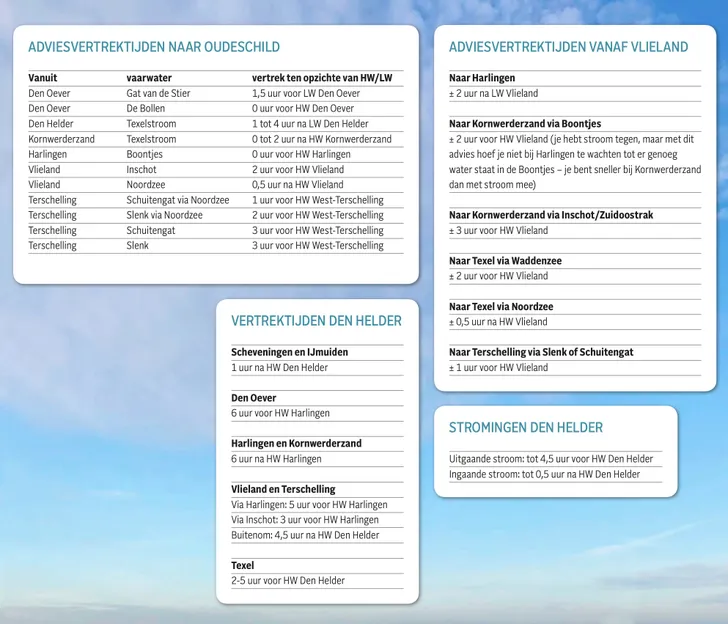Screen dimensions: 728x624
Task: Click the 'Adviesvertrektijden vanaf Vlieland' heading
Action: point(568,47)
